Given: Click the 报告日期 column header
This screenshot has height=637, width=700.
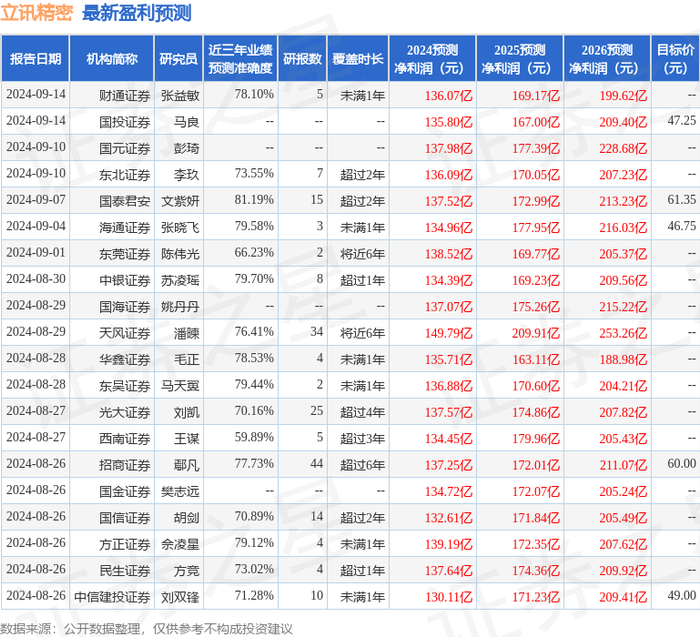Looking at the screenshot, I should 35,59.
